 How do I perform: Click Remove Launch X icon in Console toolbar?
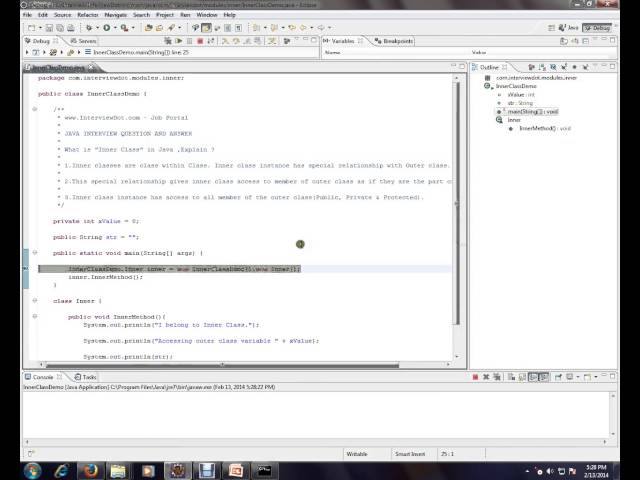pyautogui.click(x=486, y=377)
